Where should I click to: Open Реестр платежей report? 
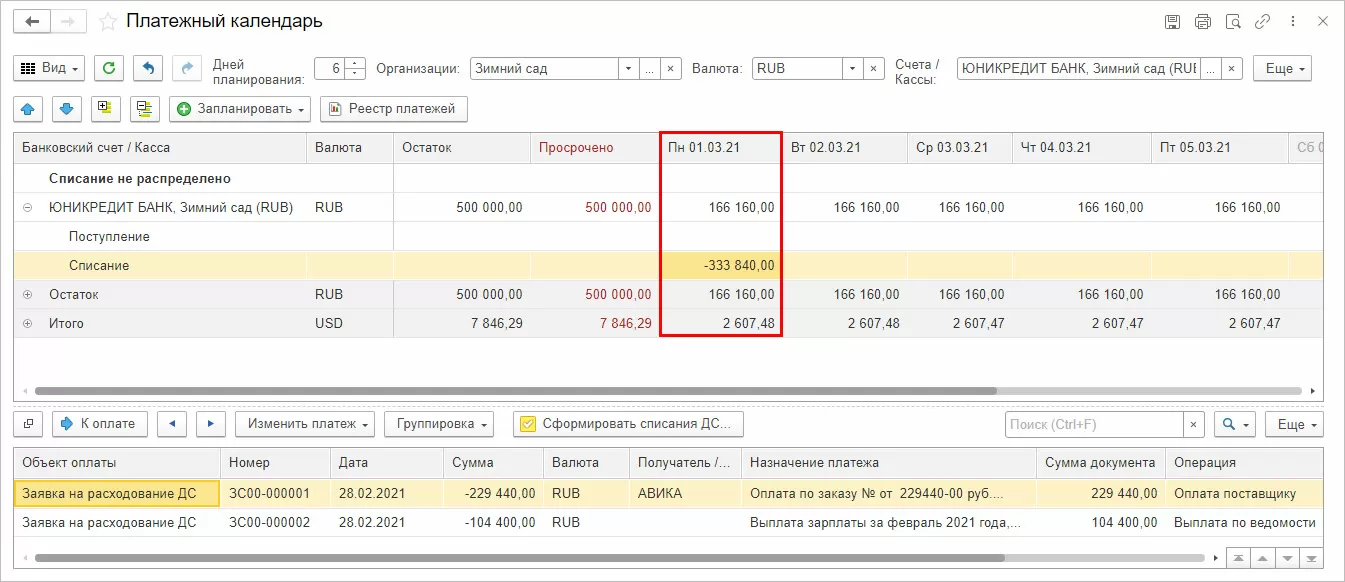(x=394, y=108)
